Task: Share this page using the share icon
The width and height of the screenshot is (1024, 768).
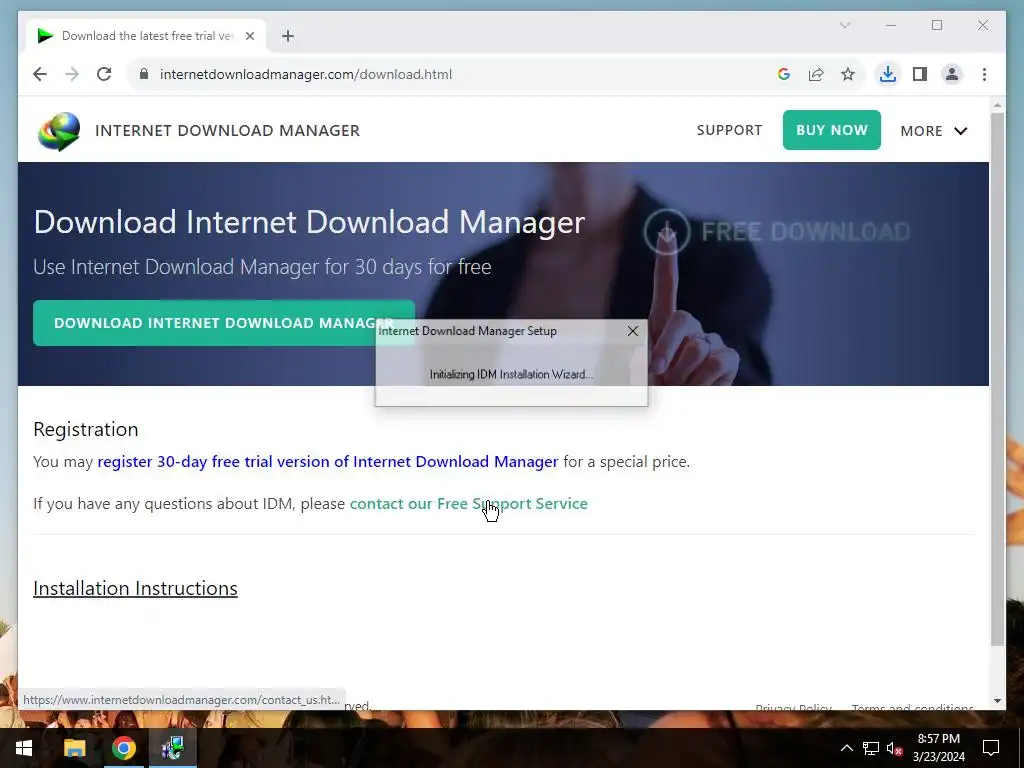Action: coord(816,74)
